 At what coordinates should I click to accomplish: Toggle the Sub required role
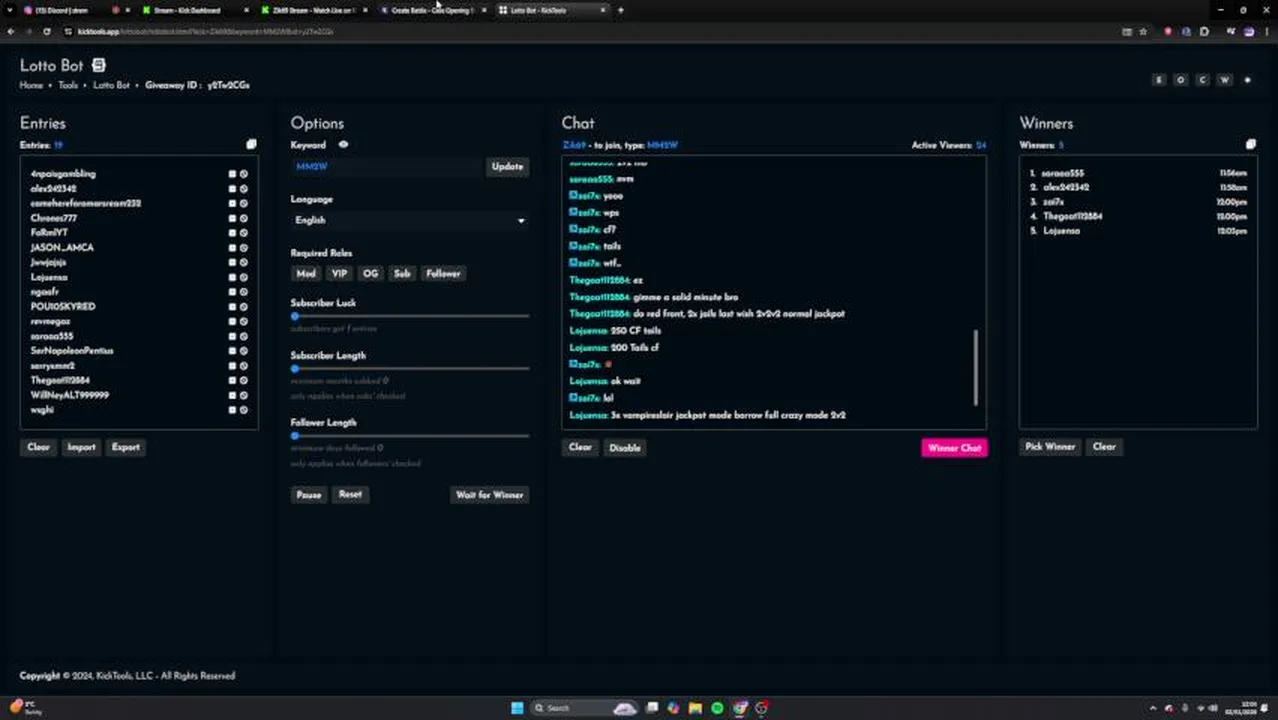401,273
